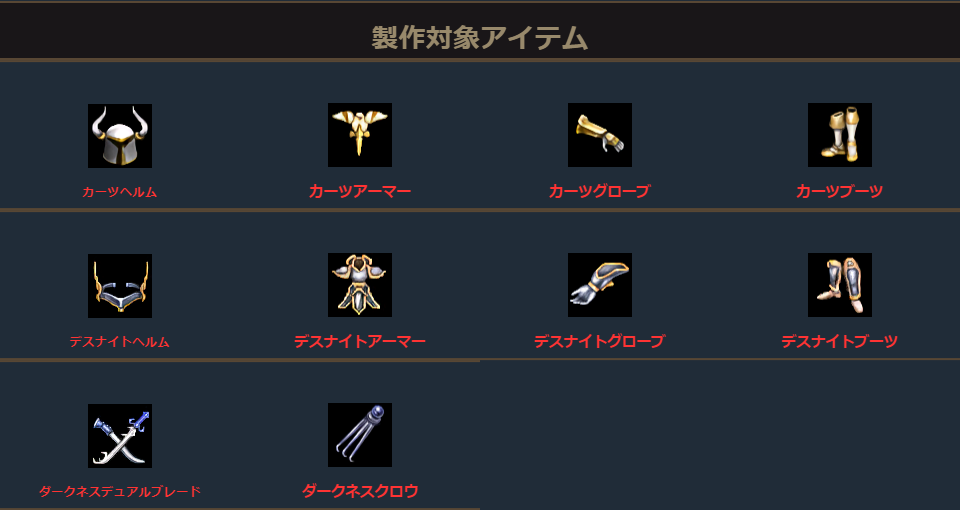
Task: Click the デスナイトアーマー text link
Action: click(360, 342)
